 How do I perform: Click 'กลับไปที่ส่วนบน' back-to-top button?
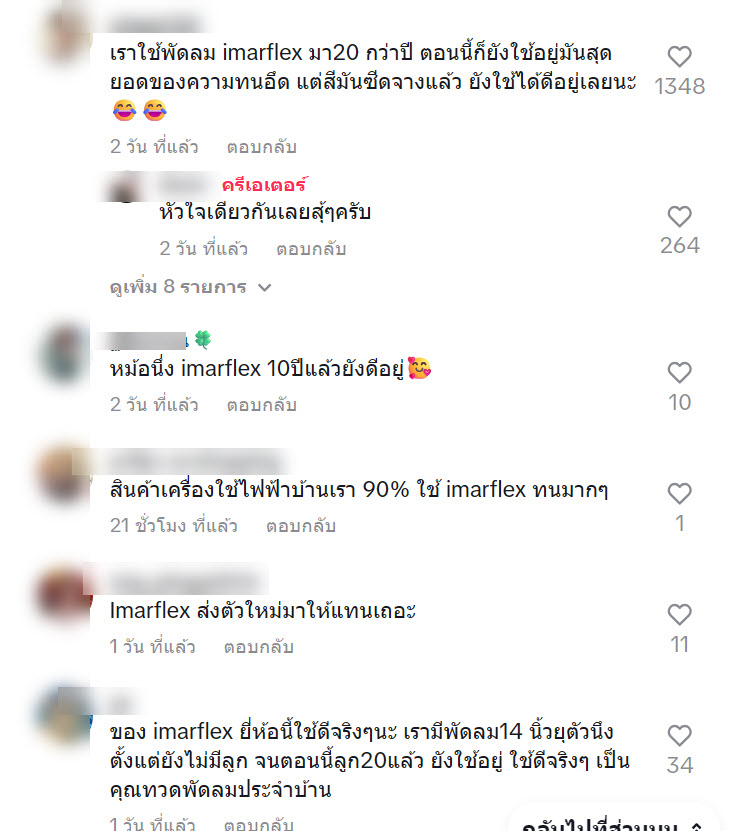click(x=612, y=823)
